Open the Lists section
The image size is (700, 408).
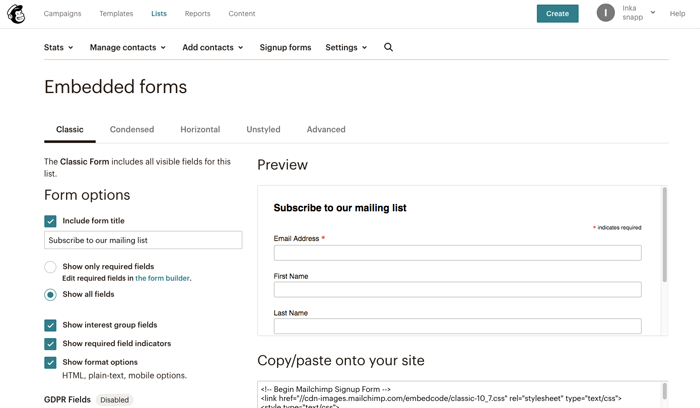coord(159,13)
